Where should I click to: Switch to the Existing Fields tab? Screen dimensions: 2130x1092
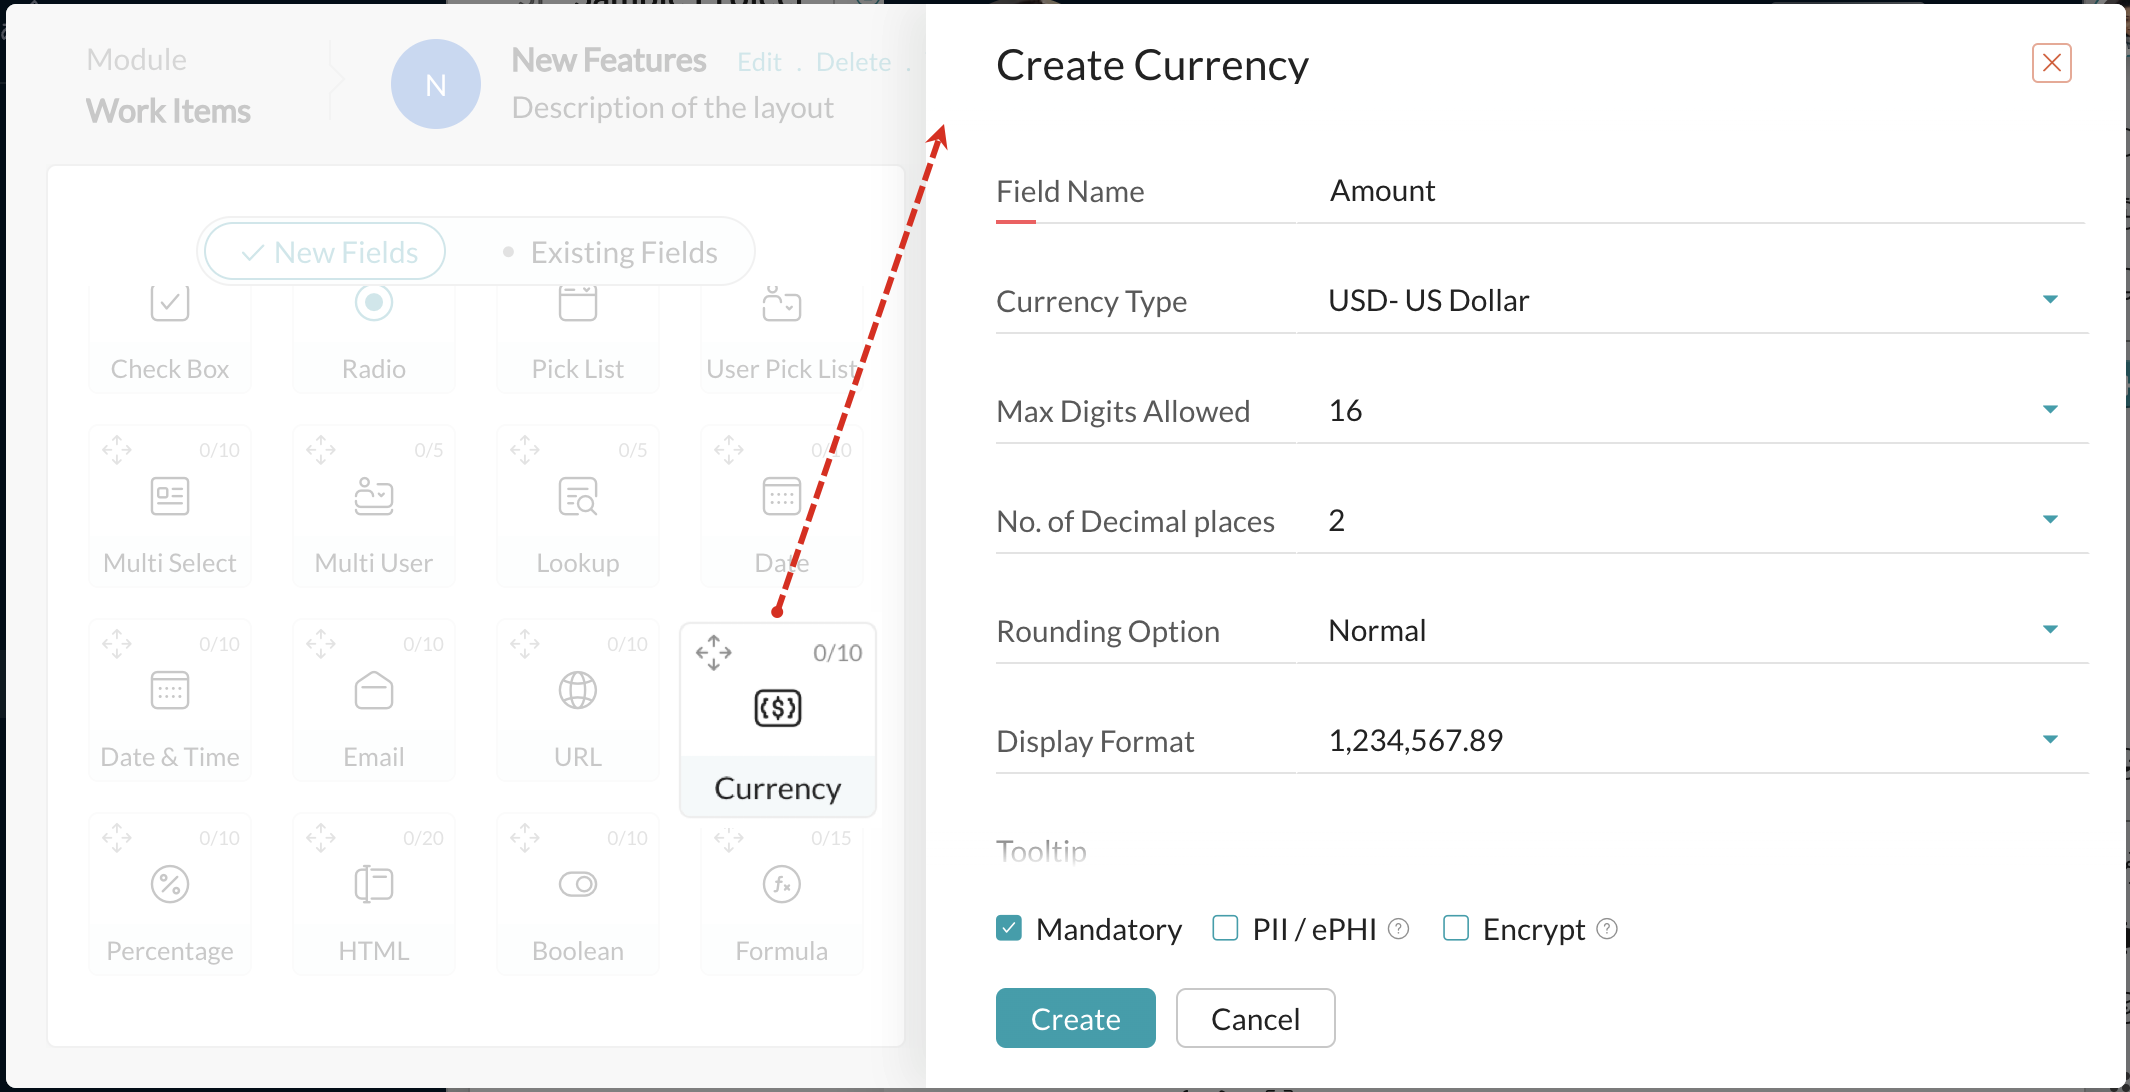(611, 252)
